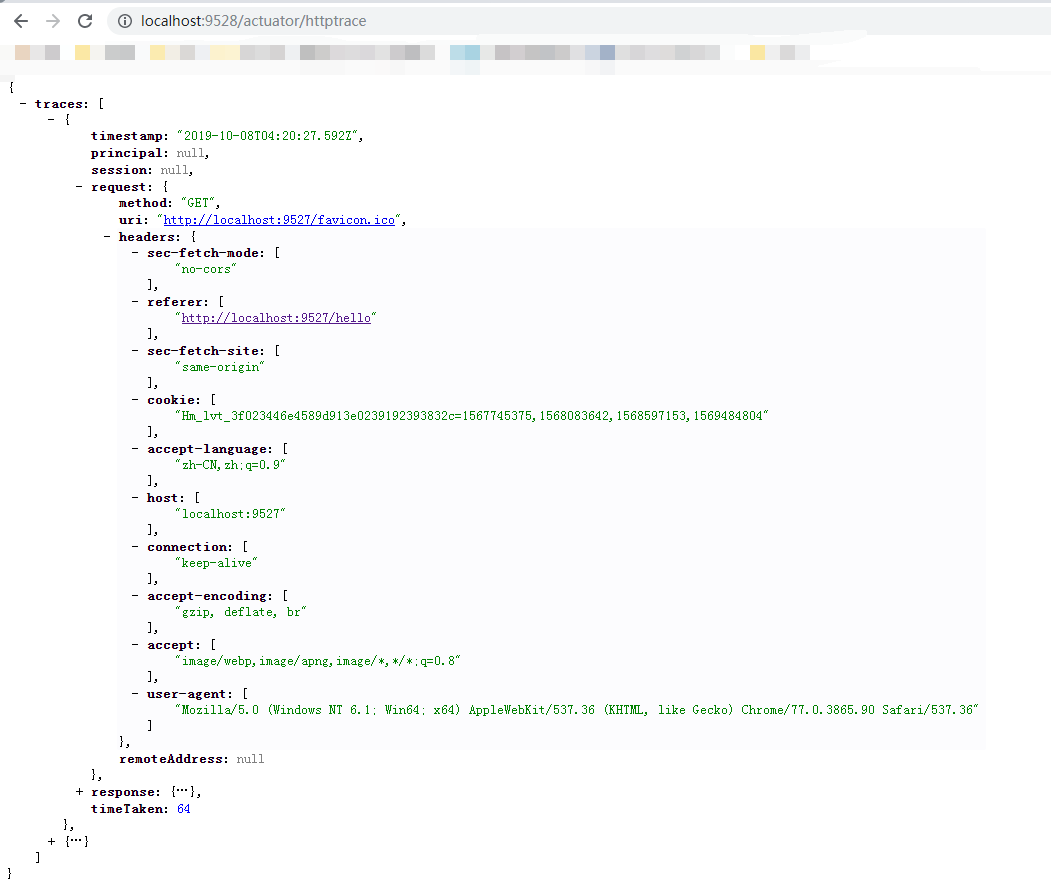Screen dimensions: 1051x888
Task: Reload the page with the refresh icon
Action: (85, 21)
